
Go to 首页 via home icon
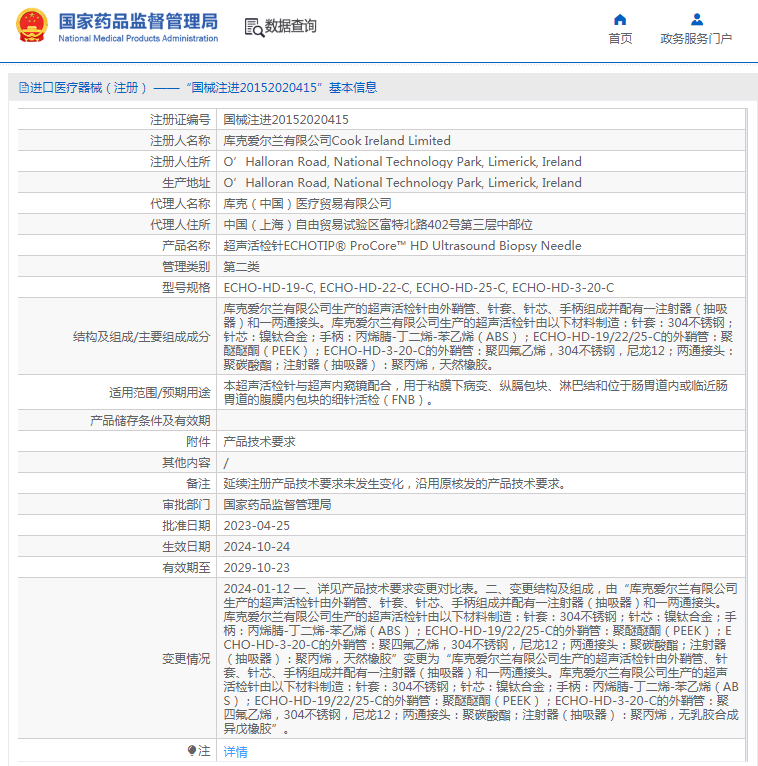pos(620,20)
